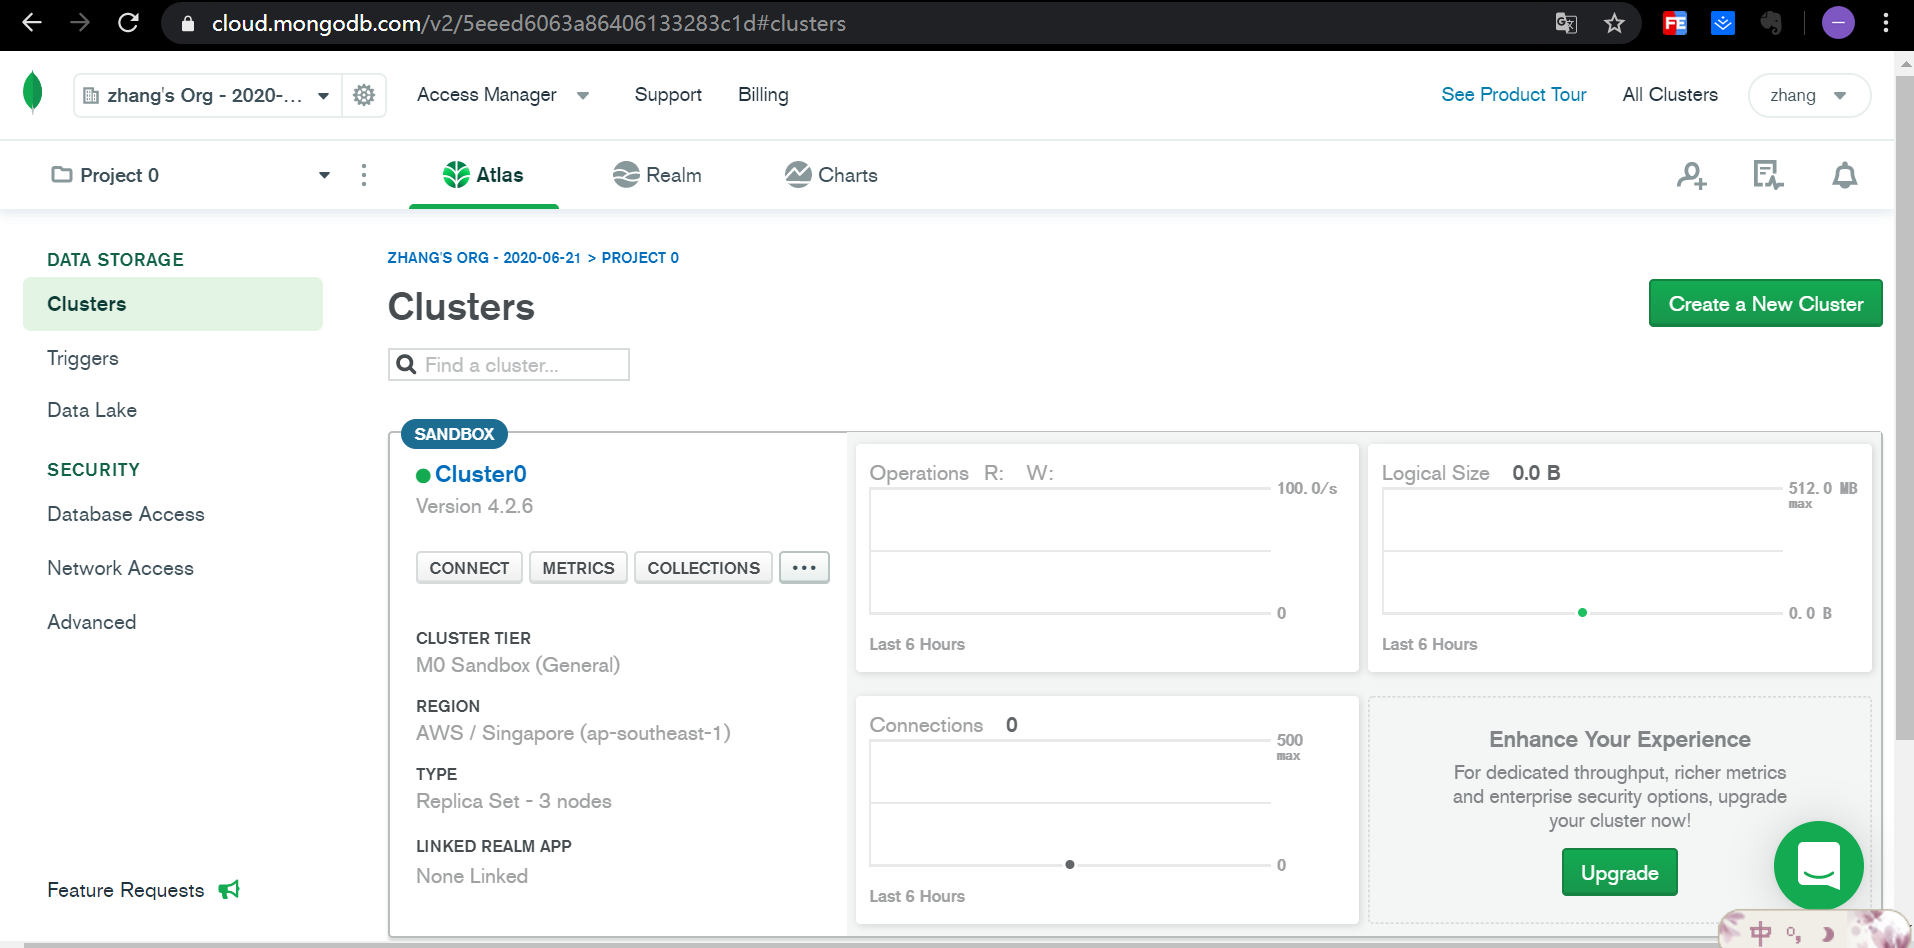Click the METRICS button for Cluster0
Viewport: 1914px width, 948px height.
click(x=578, y=567)
